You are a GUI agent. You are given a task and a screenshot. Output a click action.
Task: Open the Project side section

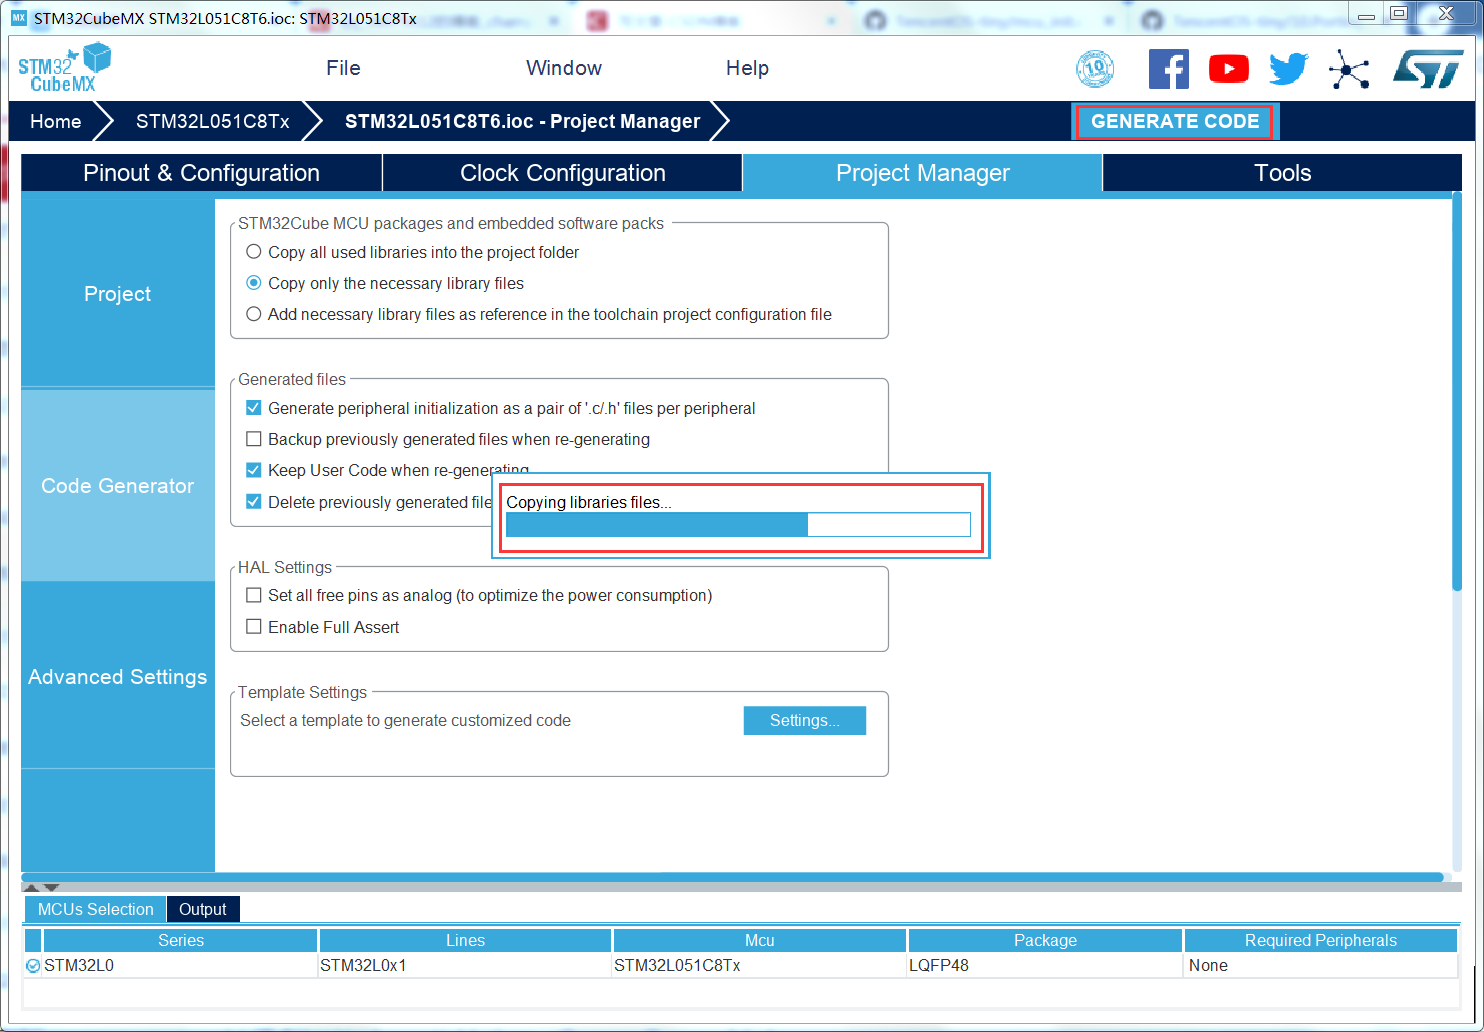pyautogui.click(x=118, y=293)
